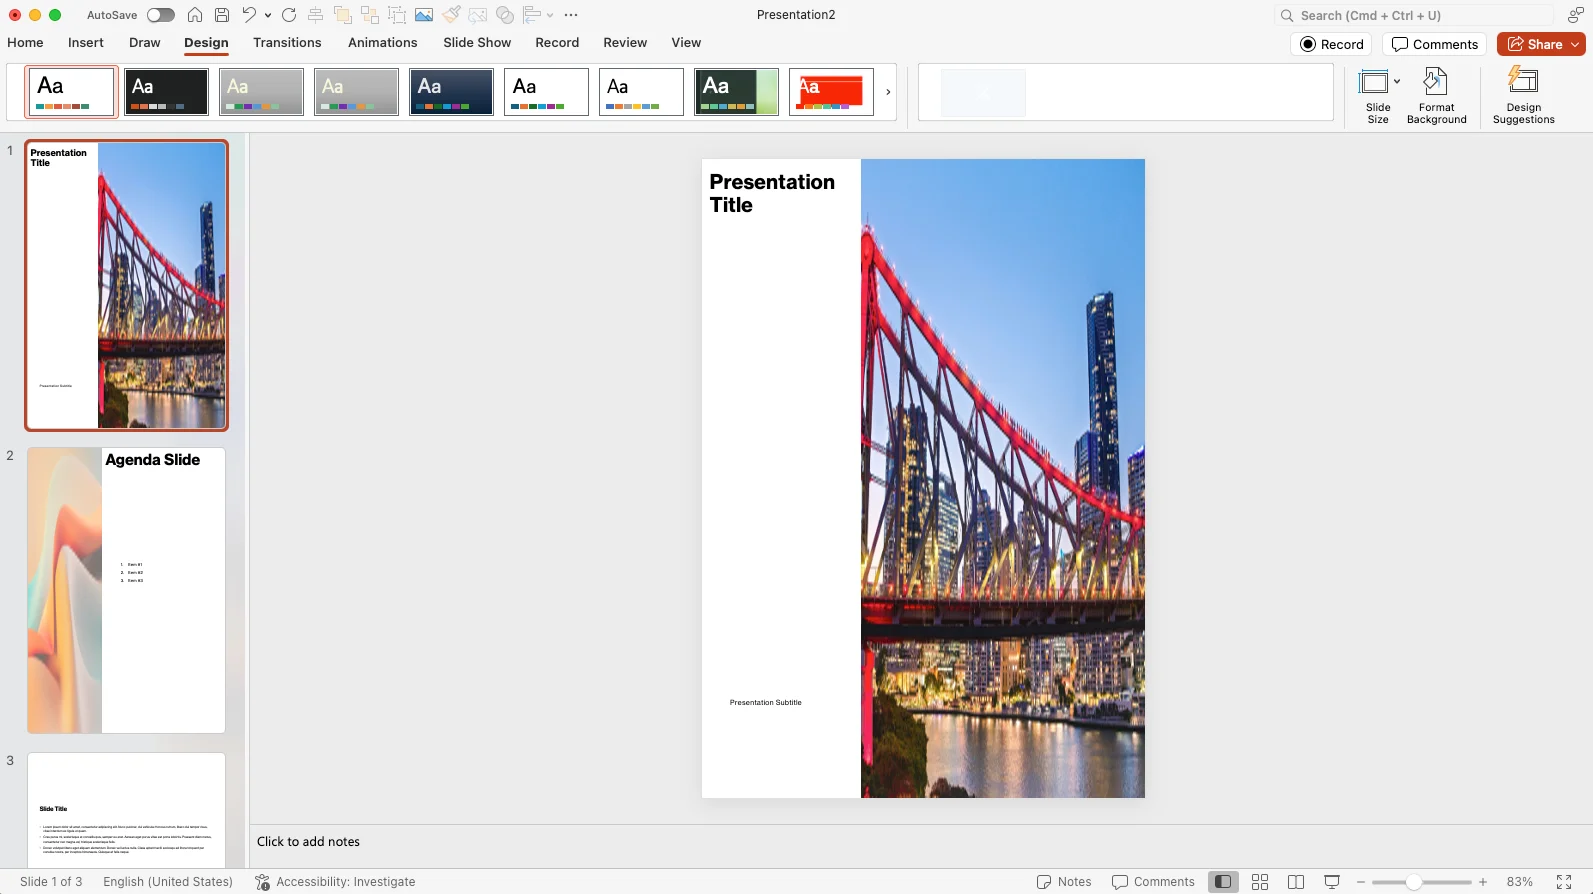Save the presentation with the floppy disk icon
Viewport: 1593px width, 894px height.
point(222,15)
